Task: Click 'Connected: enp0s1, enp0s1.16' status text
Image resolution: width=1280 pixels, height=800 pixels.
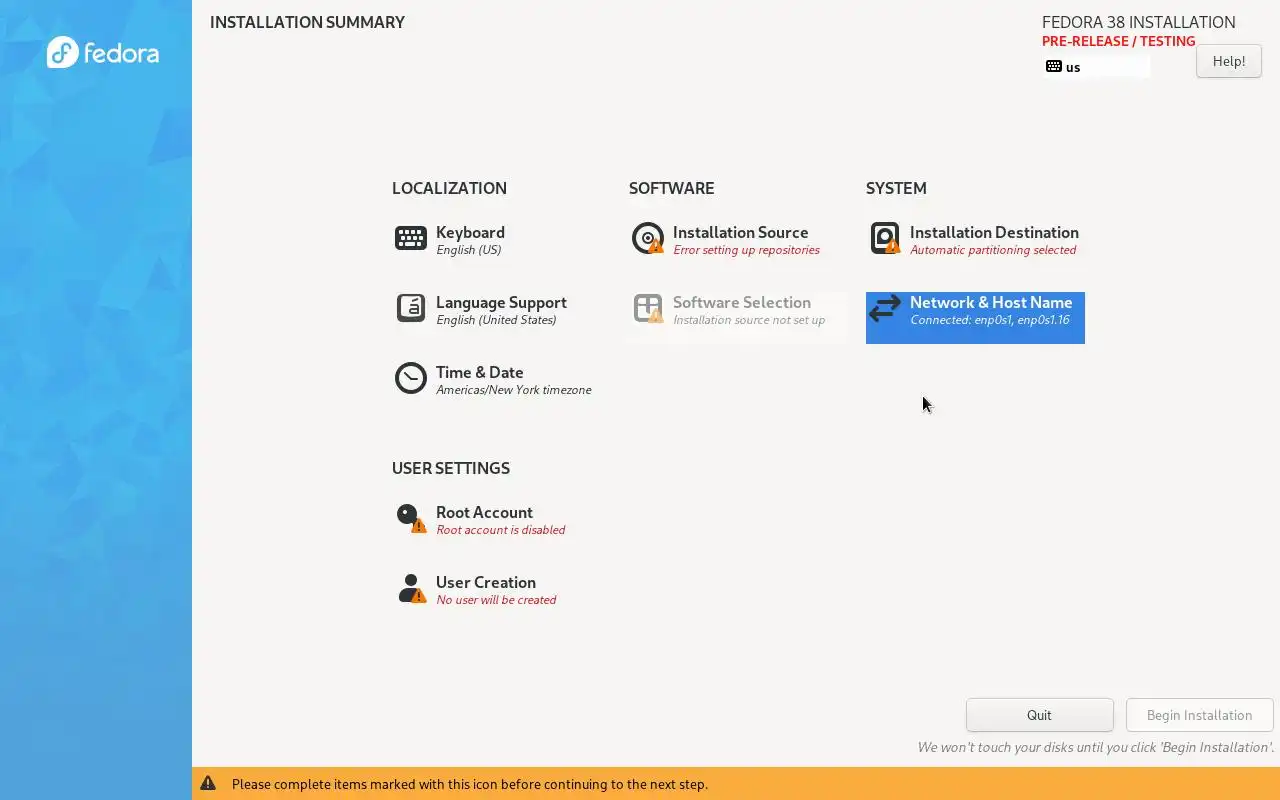Action: click(x=990, y=320)
